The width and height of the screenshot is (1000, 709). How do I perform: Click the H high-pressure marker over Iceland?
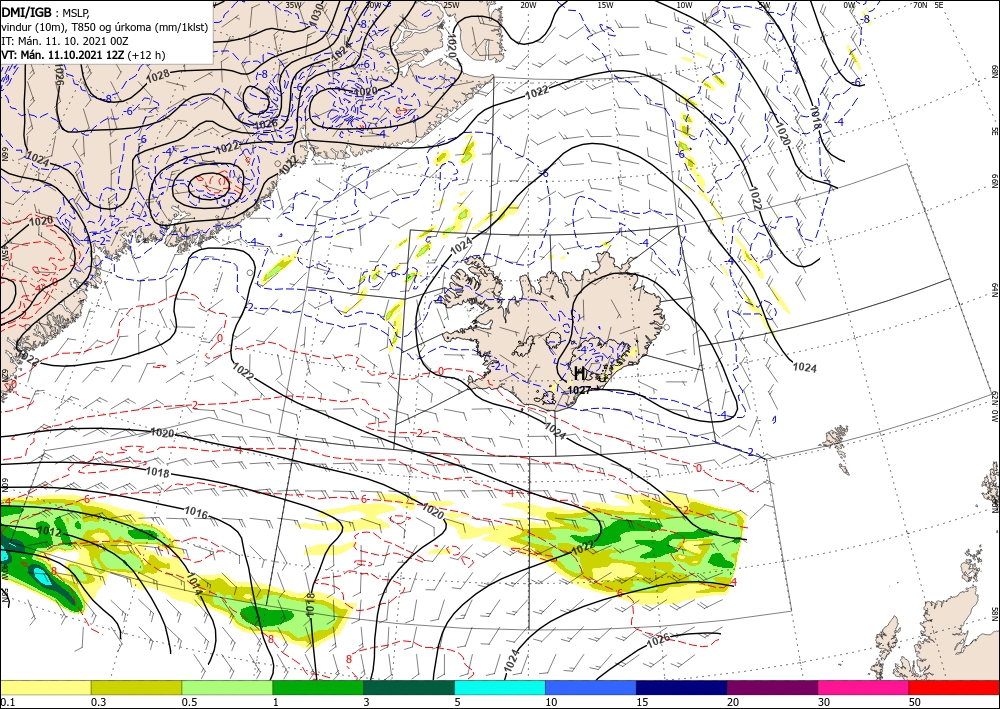pyautogui.click(x=579, y=374)
